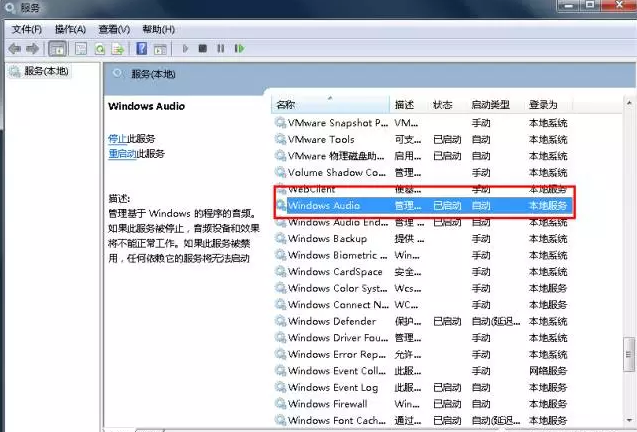The width and height of the screenshot is (637, 432).
Task: Click the gear icon of Windows Font Cach...
Action: 280,420
